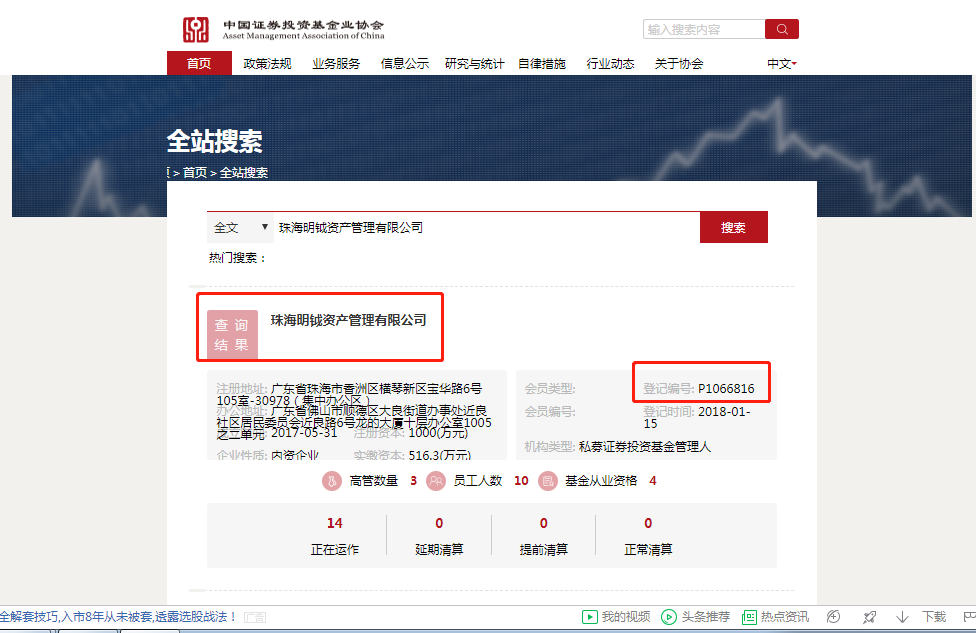Open the 研究与统计 section
976x633 pixels.
[x=473, y=63]
